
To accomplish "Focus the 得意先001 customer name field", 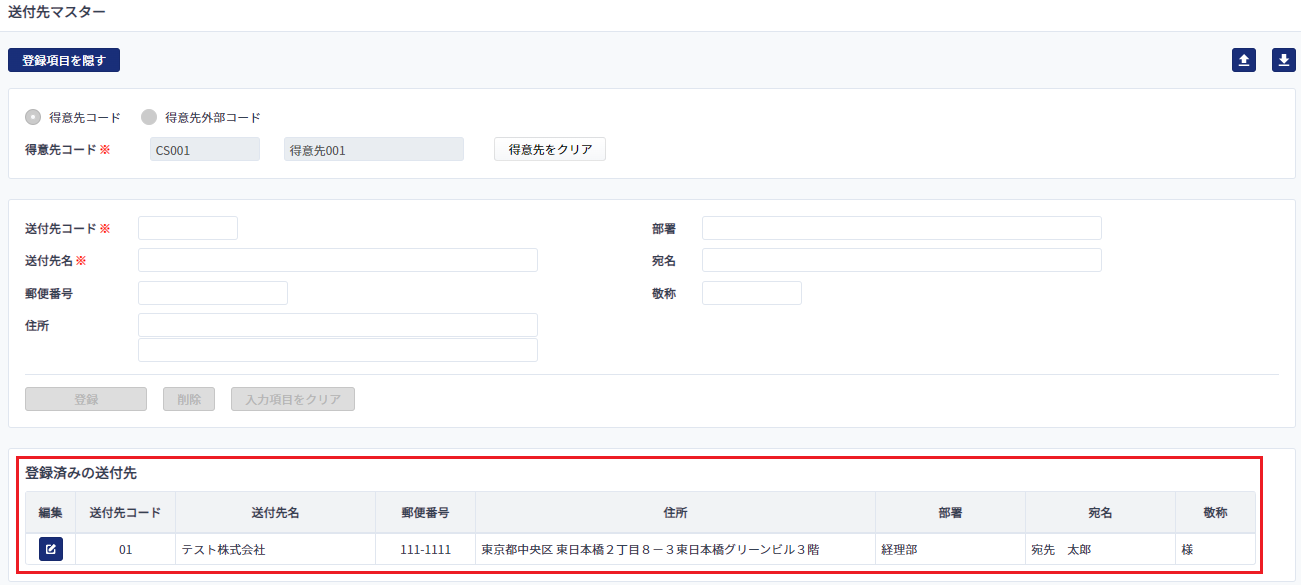I will (374, 150).
